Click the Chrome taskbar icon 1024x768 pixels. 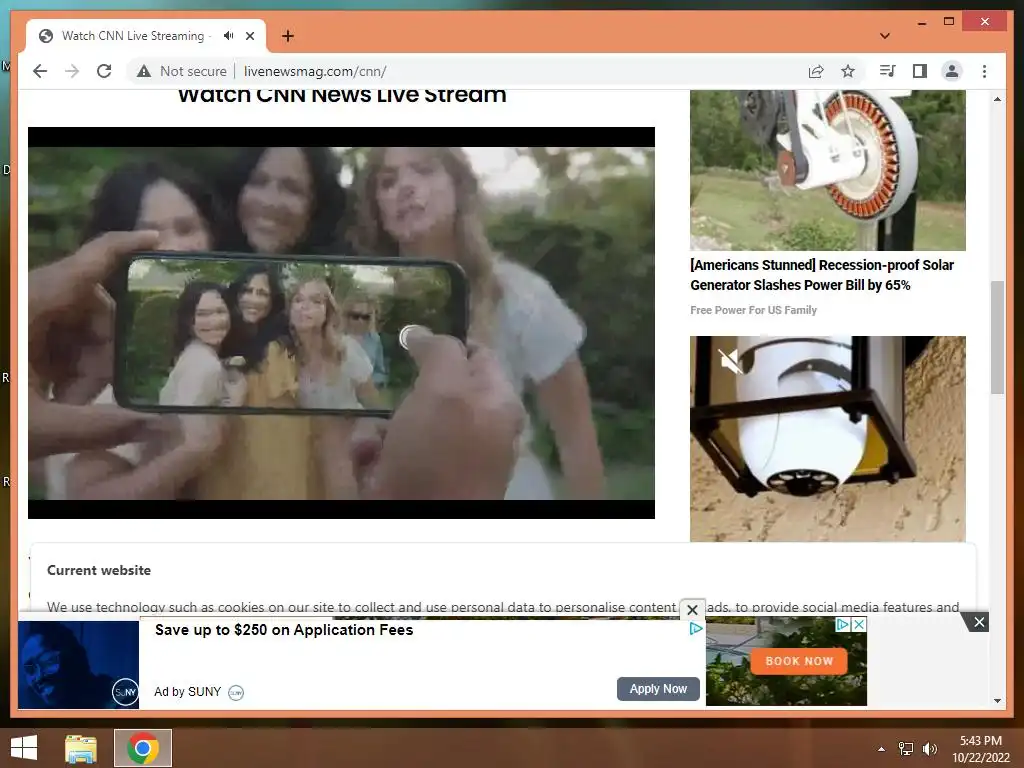(143, 748)
